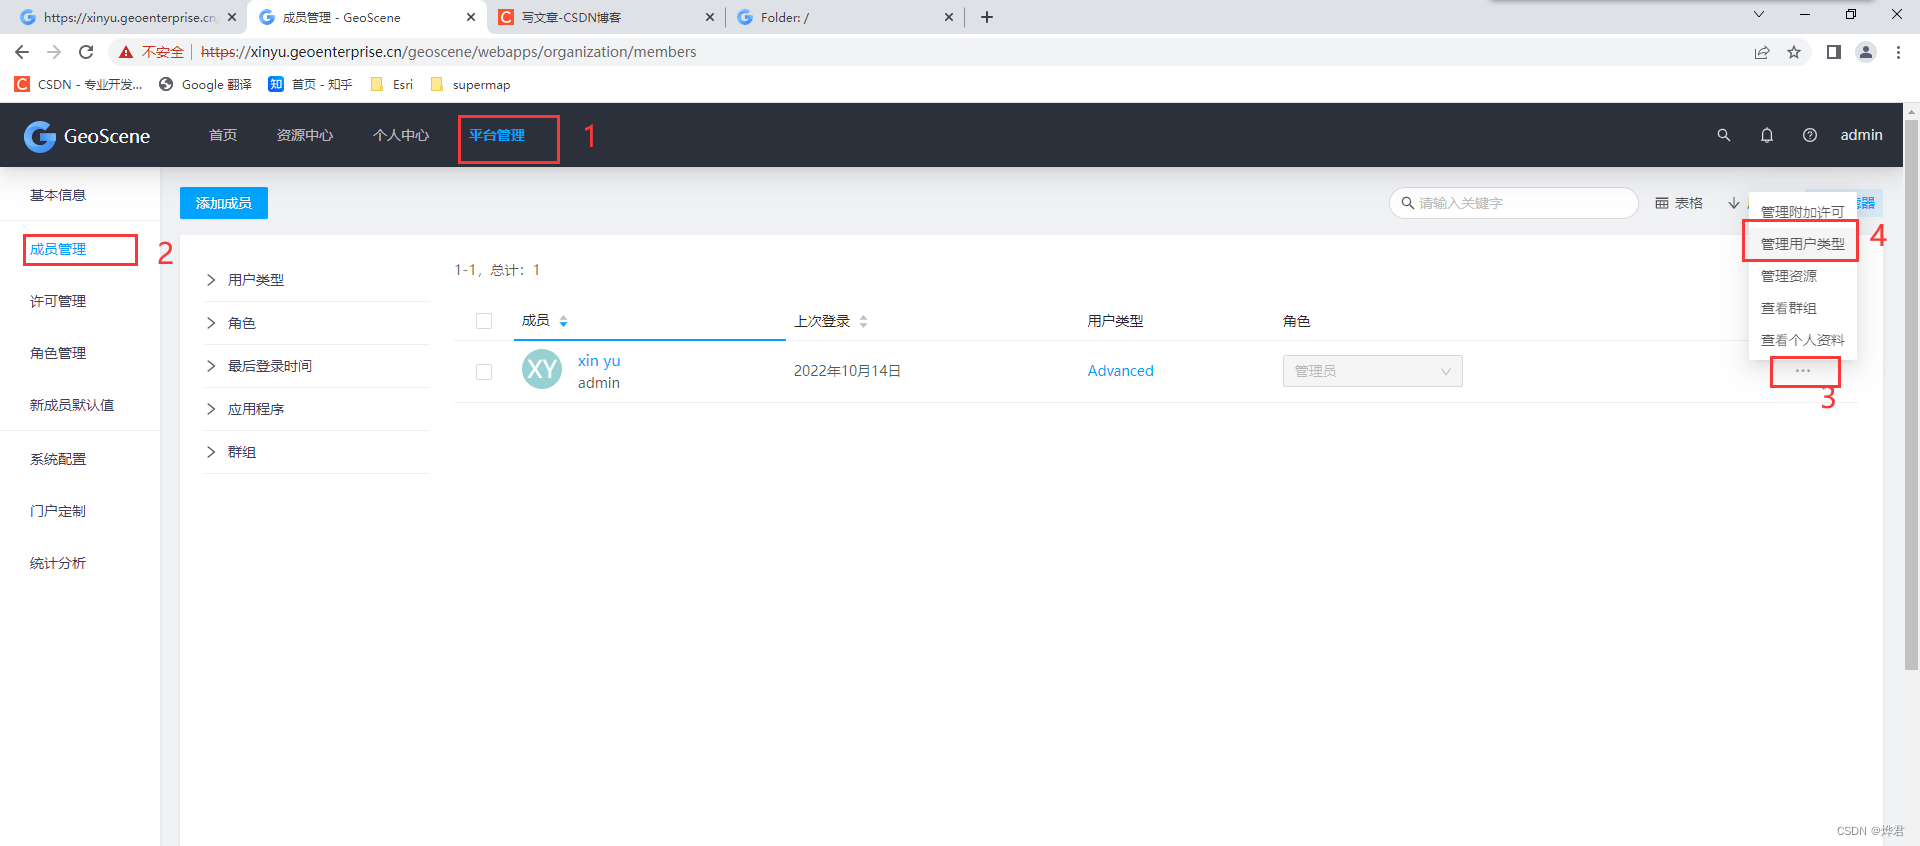
Task: Bookmark this page with the star icon
Action: pyautogui.click(x=1794, y=52)
